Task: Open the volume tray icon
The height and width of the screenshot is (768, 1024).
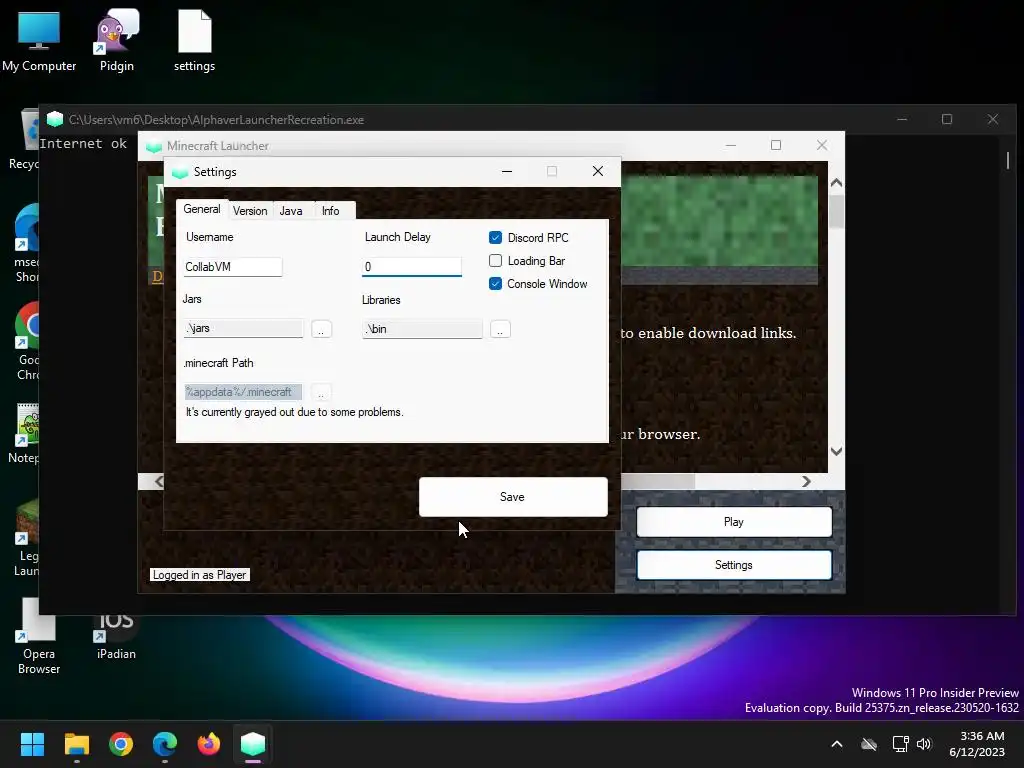Action: click(924, 744)
